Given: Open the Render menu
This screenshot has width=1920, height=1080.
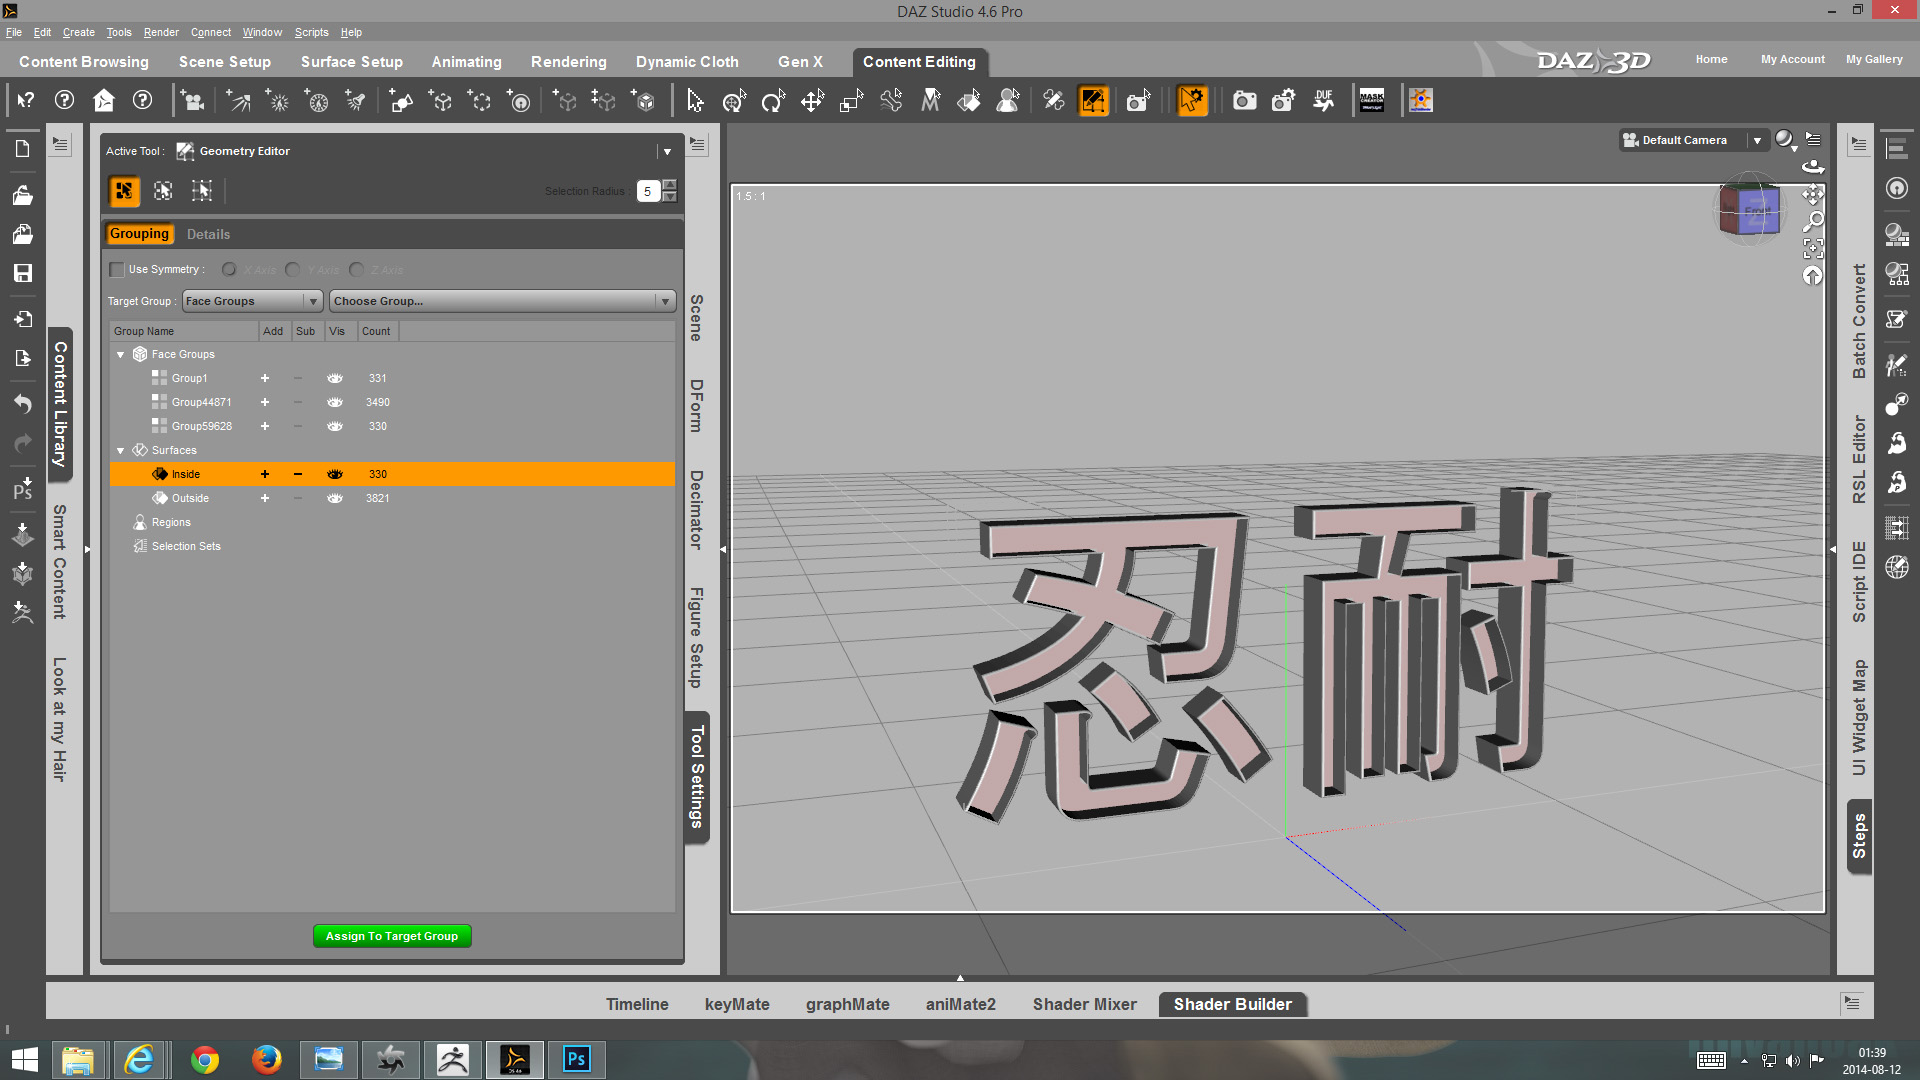Looking at the screenshot, I should pos(161,32).
